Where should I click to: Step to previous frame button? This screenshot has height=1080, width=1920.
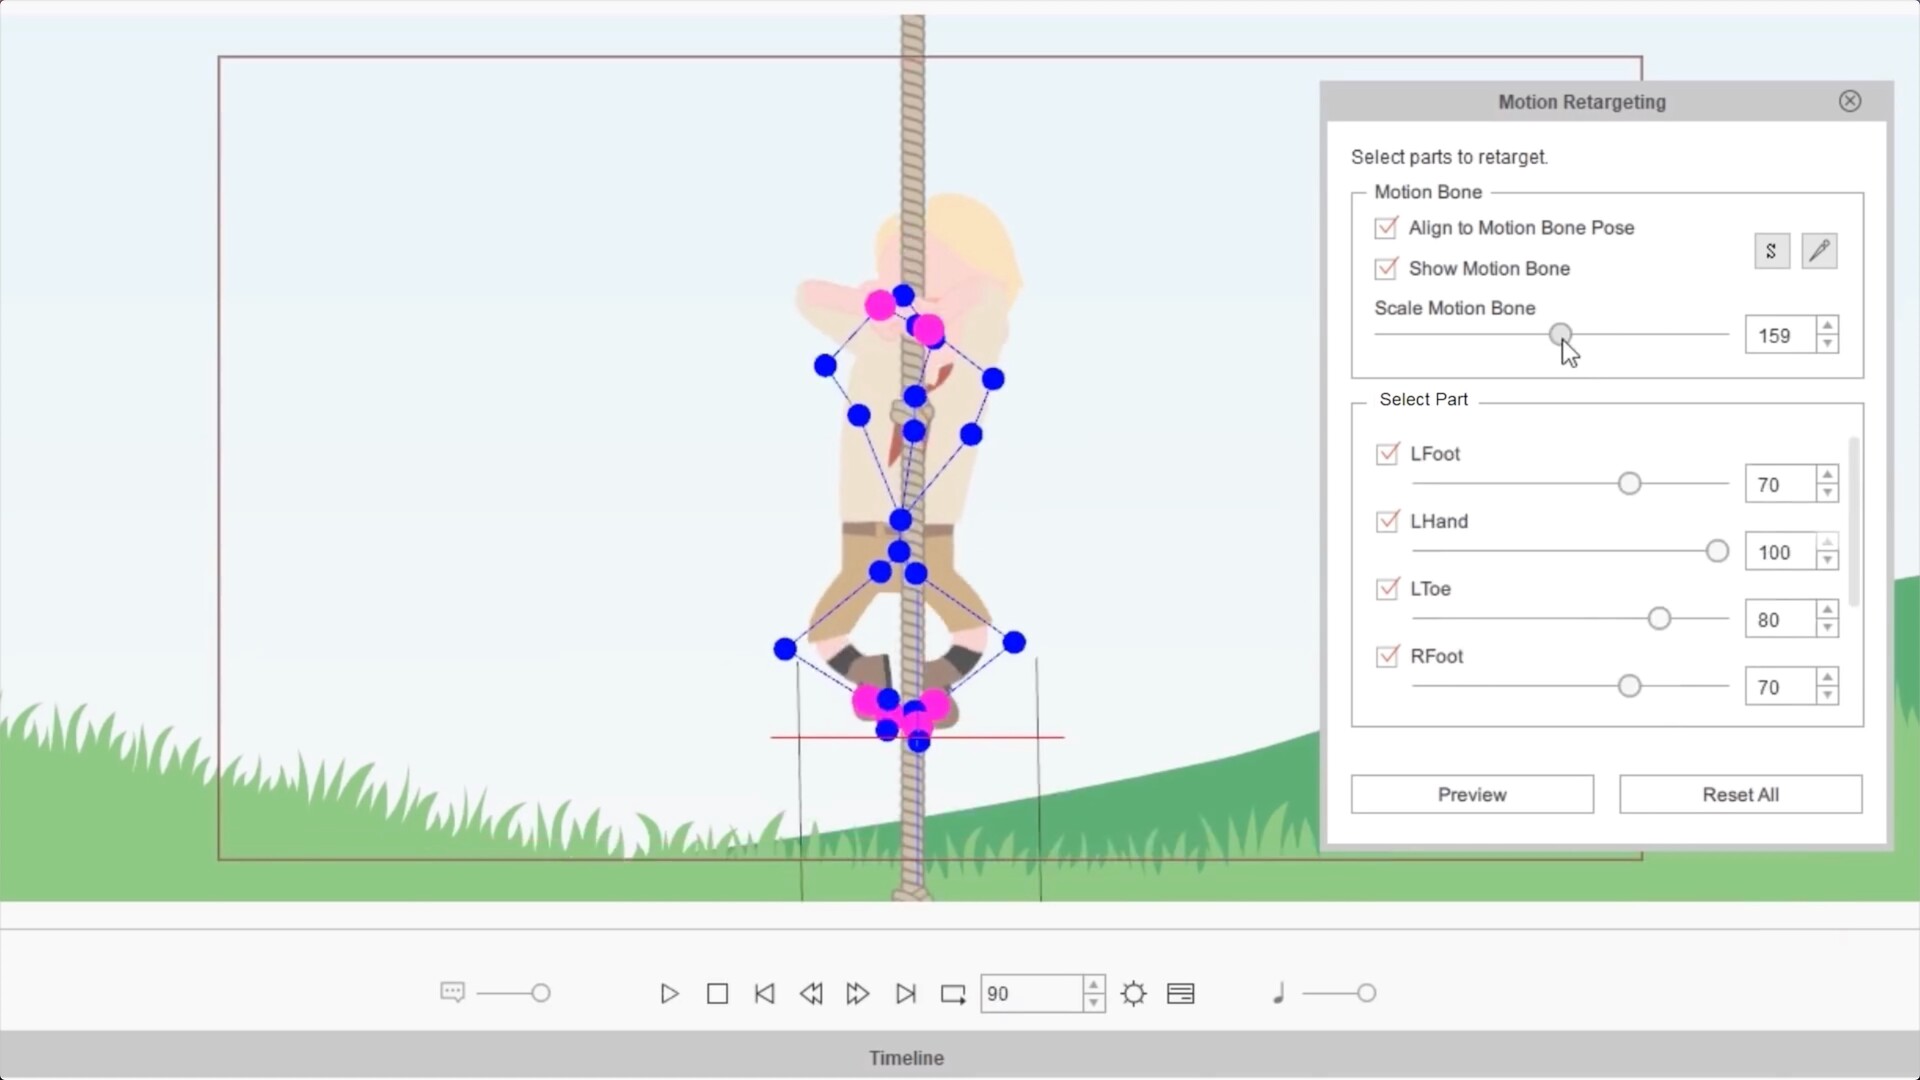811,993
